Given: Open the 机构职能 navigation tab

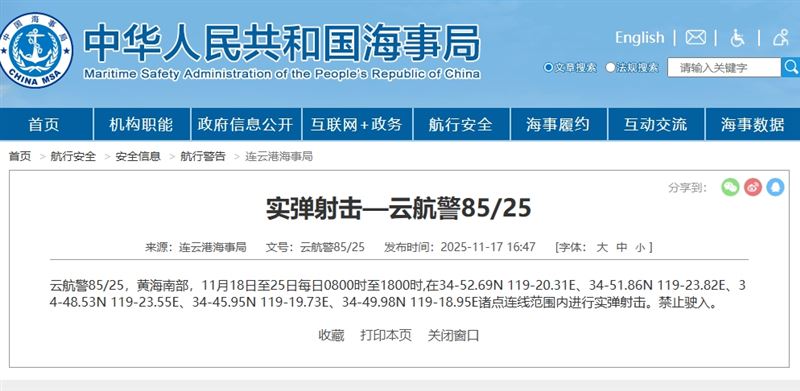Looking at the screenshot, I should pyautogui.click(x=141, y=124).
